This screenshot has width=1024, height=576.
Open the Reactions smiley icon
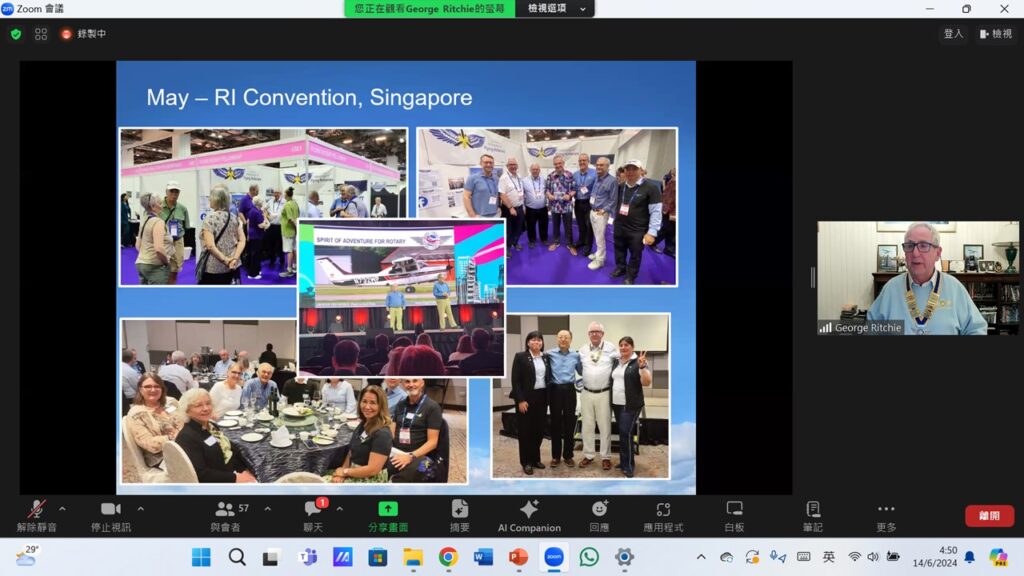(x=599, y=509)
